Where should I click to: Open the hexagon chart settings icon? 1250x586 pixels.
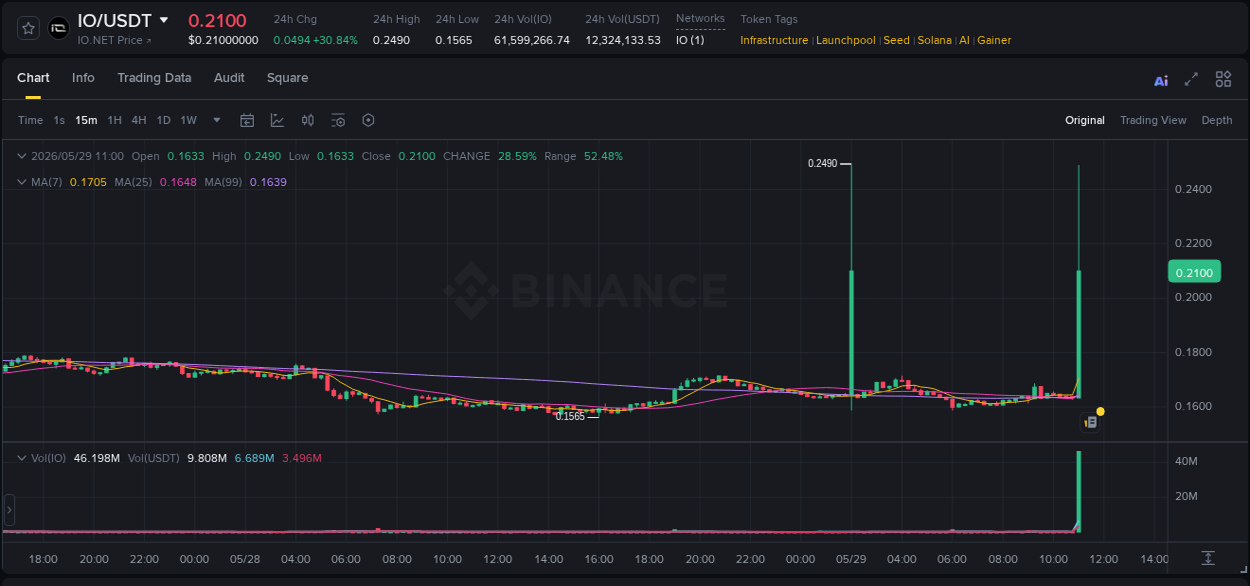pyautogui.click(x=368, y=120)
